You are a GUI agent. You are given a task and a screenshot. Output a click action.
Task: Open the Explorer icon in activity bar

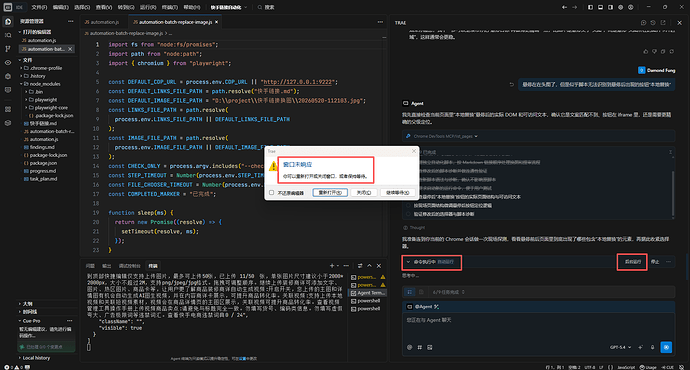8,22
